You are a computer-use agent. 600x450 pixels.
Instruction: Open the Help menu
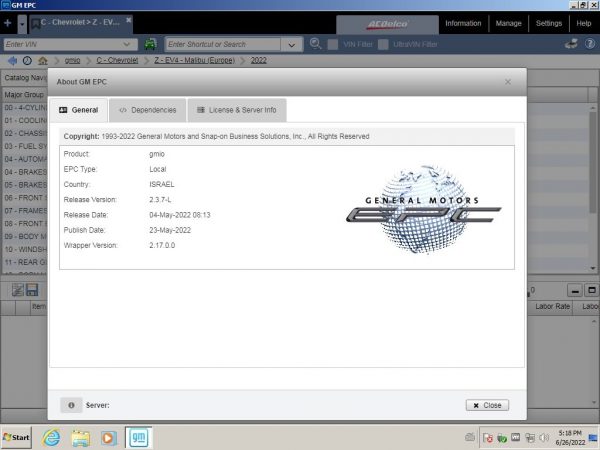point(584,23)
